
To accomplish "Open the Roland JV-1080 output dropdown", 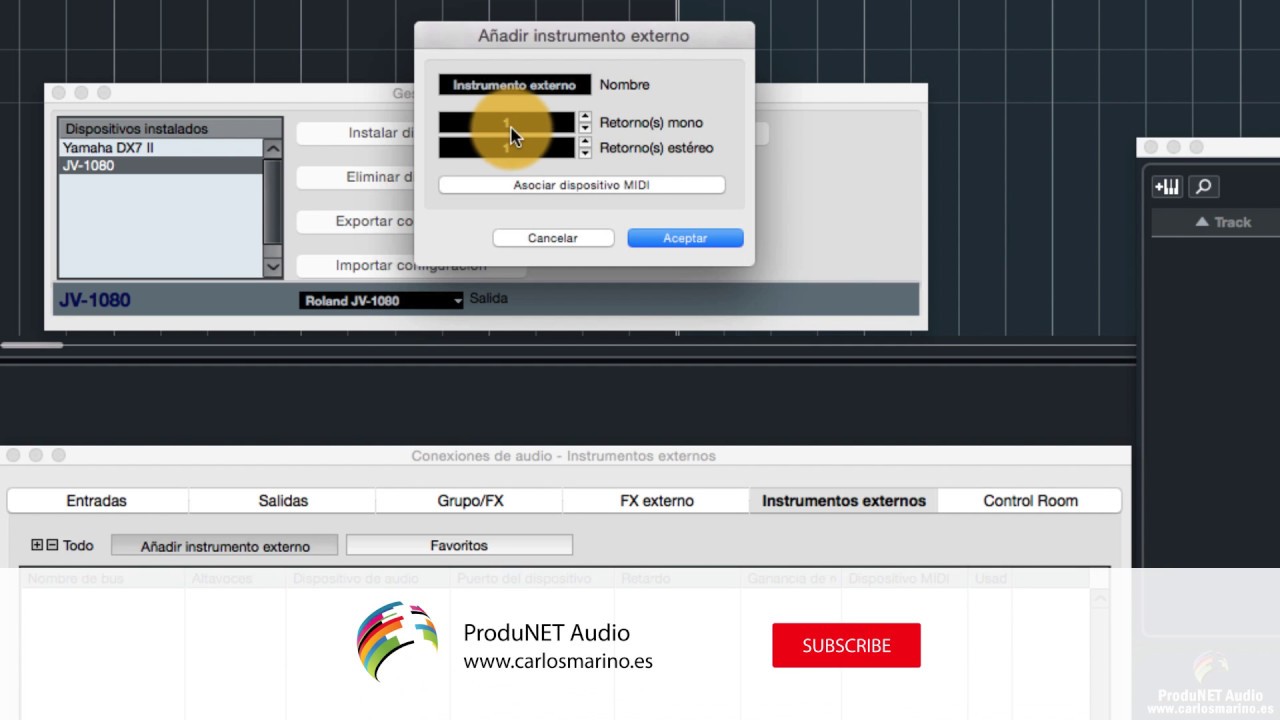I will [381, 300].
